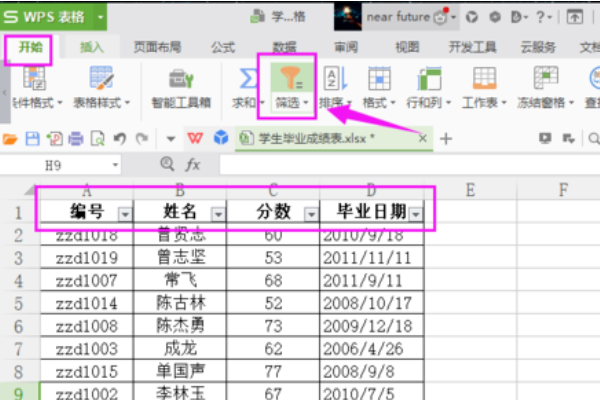Open Table Styles gallery

[101, 78]
